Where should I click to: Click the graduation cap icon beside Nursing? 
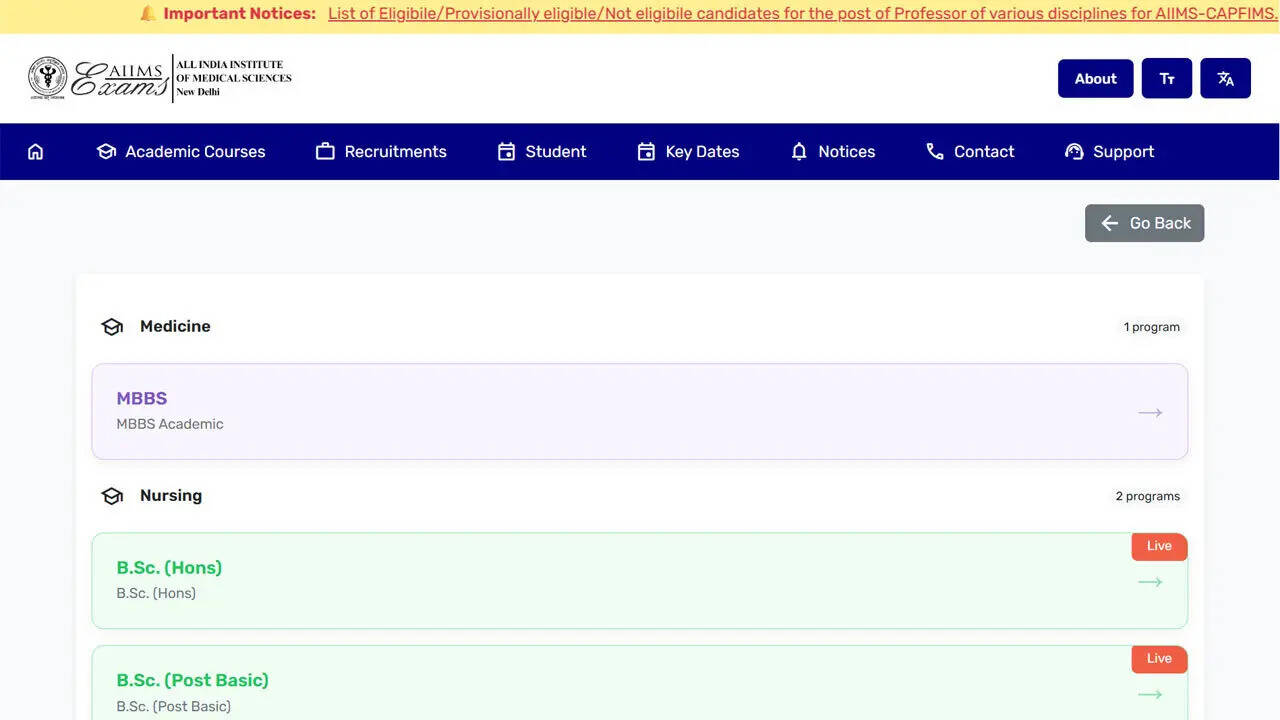(112, 496)
